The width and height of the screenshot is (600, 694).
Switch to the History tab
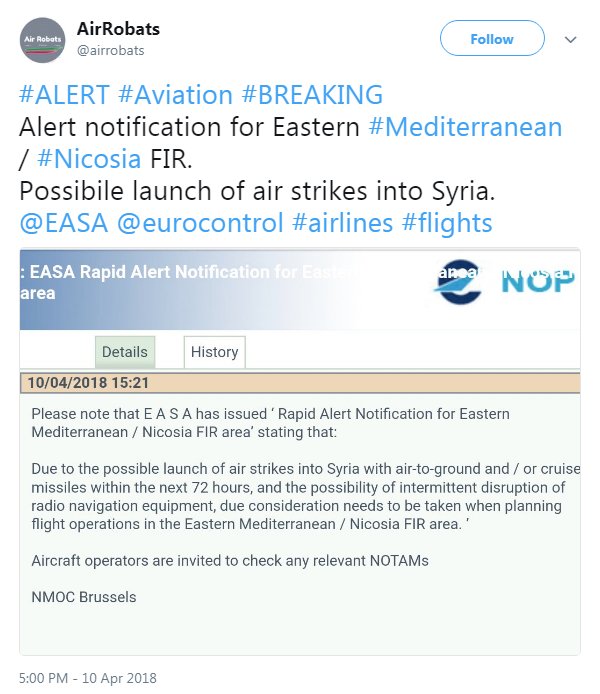214,352
